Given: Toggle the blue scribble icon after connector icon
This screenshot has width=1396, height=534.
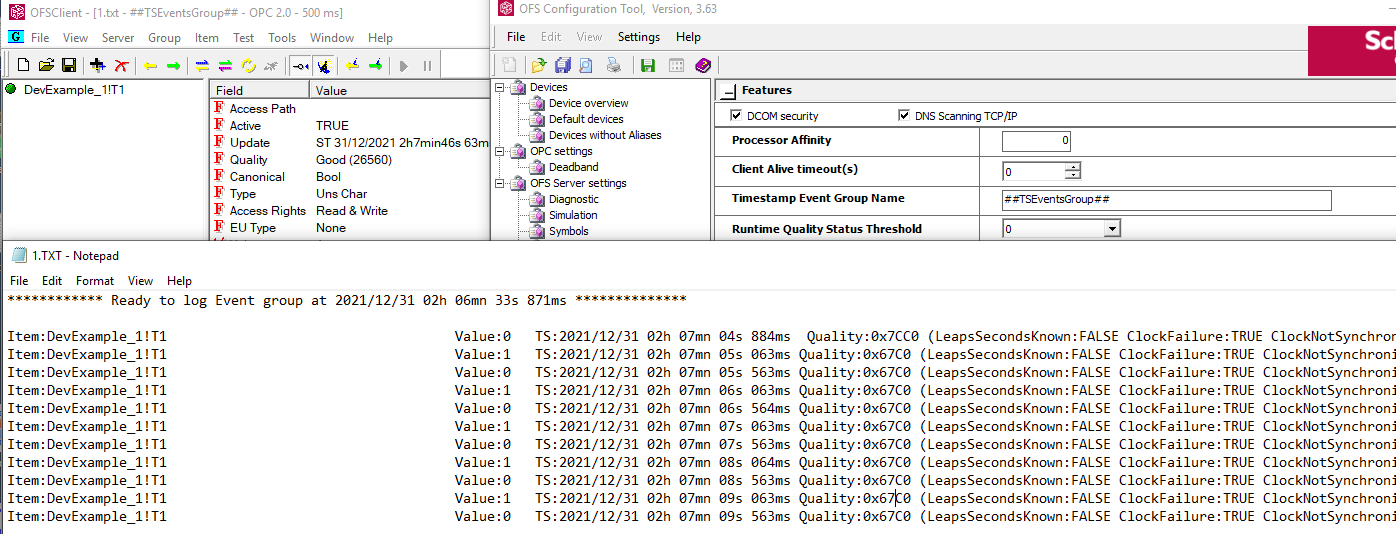Looking at the screenshot, I should 323,65.
